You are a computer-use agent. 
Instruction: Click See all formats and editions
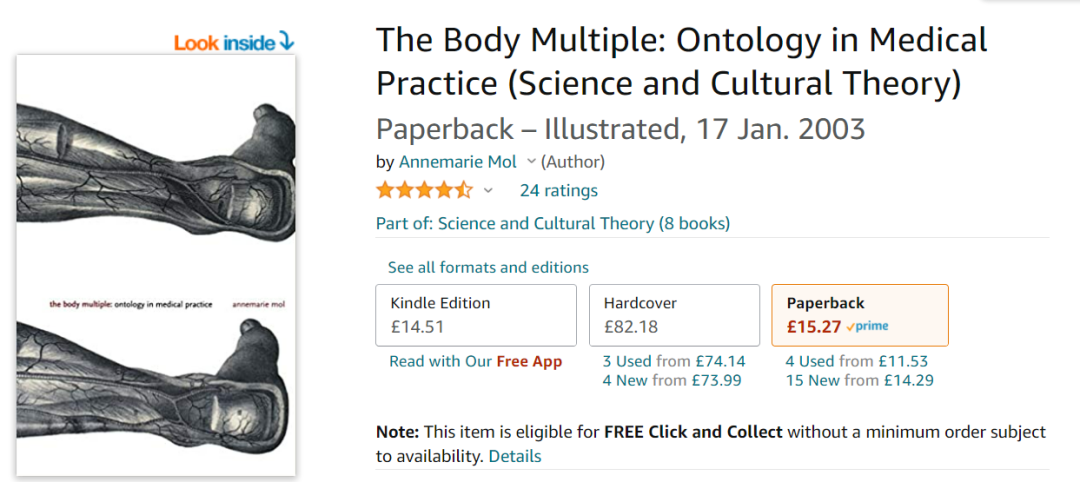click(488, 267)
